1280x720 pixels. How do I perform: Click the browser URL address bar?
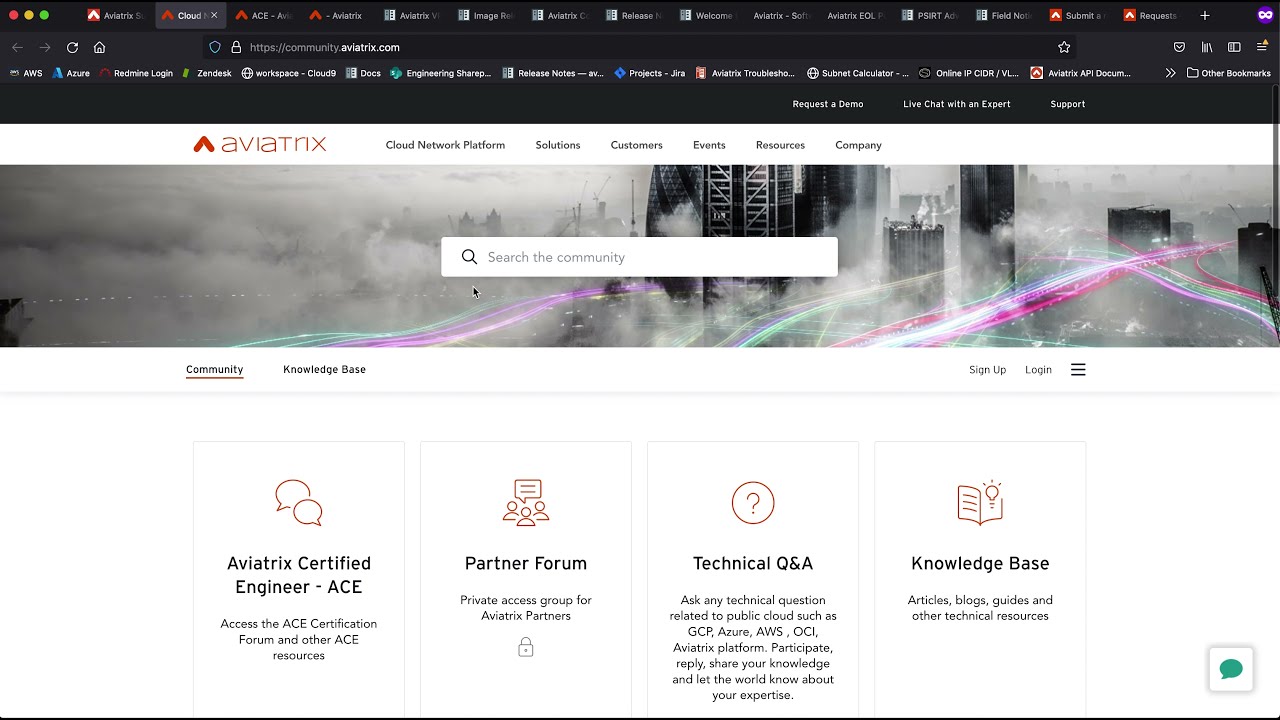pyautogui.click(x=640, y=47)
